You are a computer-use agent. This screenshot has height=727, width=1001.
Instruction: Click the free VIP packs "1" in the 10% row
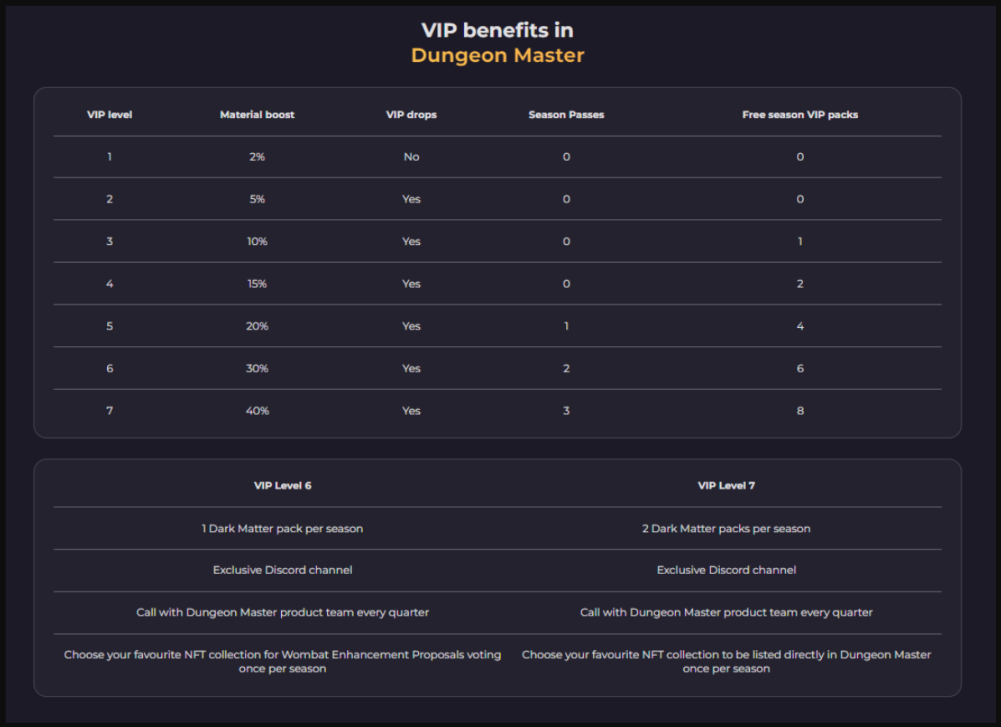pyautogui.click(x=800, y=241)
